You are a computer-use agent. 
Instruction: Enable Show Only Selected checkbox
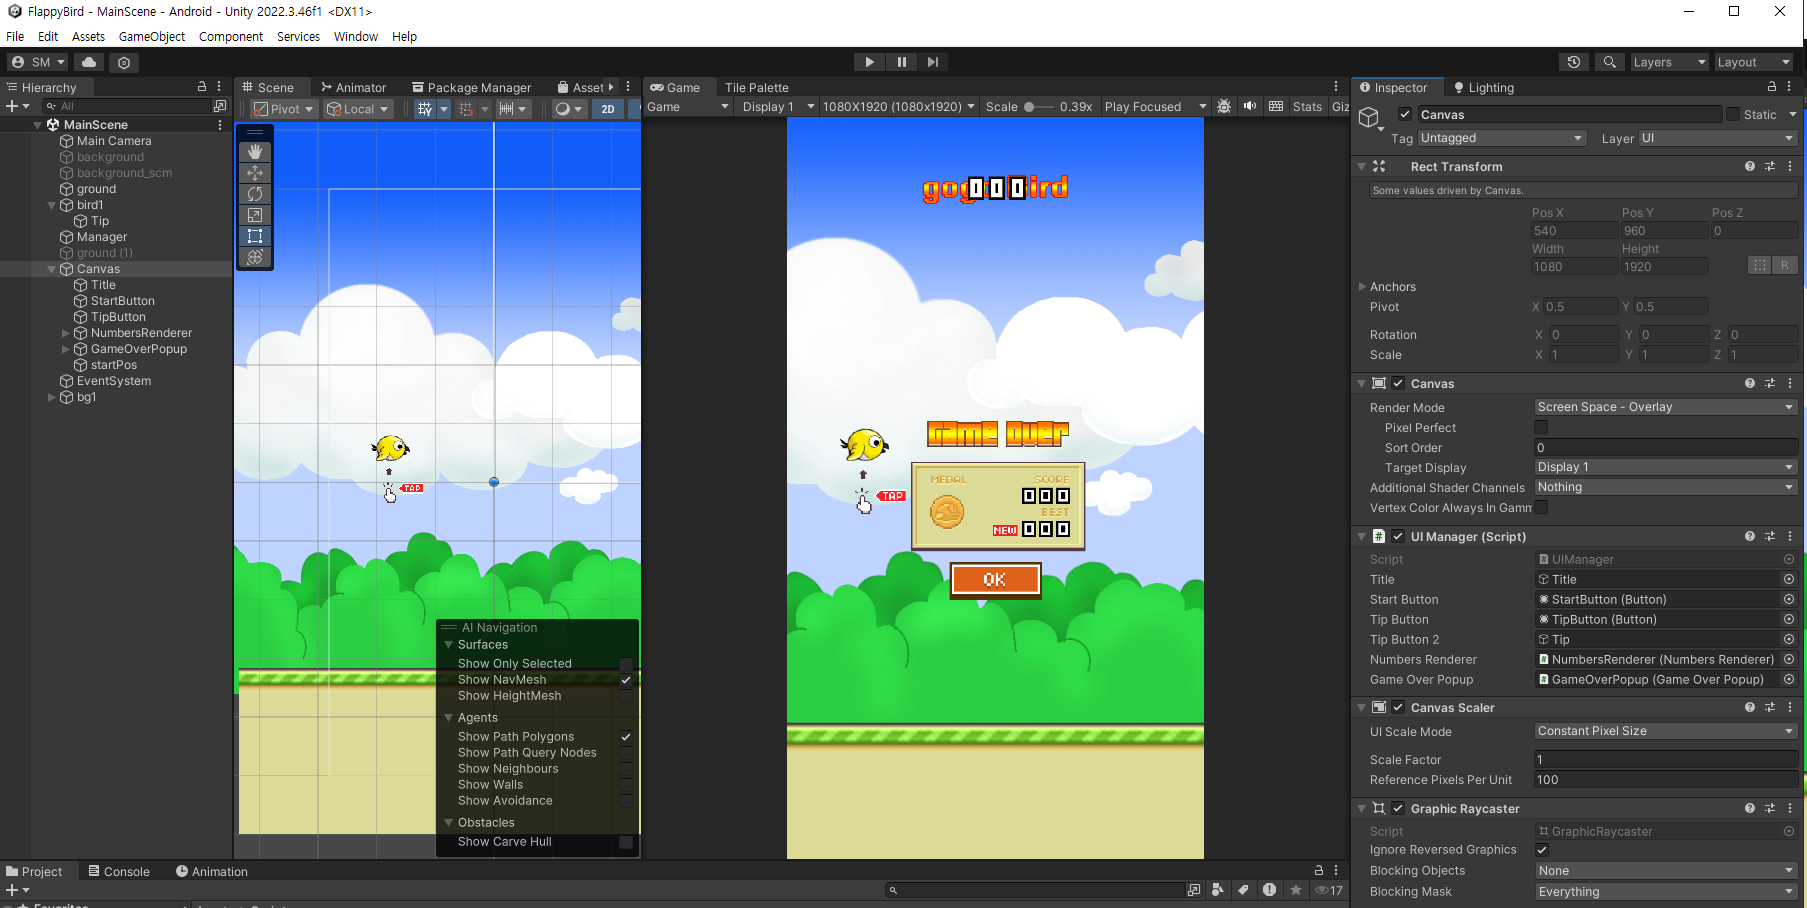point(626,664)
